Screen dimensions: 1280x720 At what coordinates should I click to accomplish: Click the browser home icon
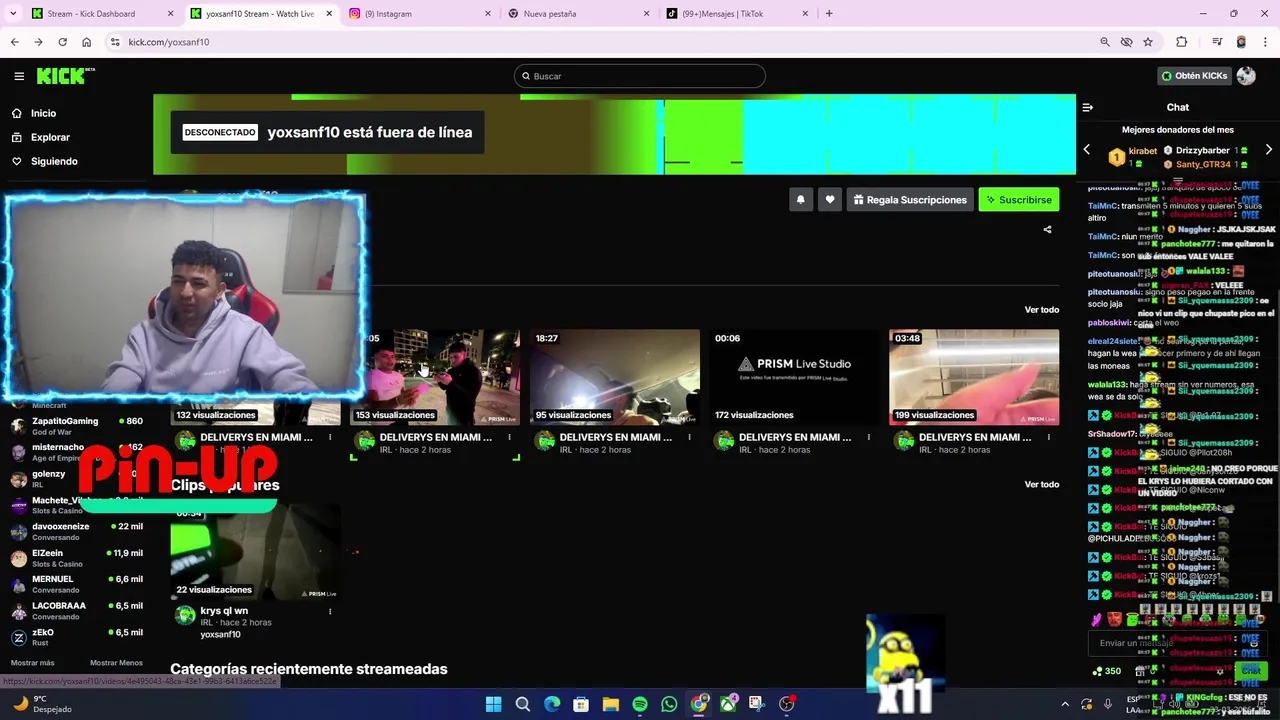point(86,42)
